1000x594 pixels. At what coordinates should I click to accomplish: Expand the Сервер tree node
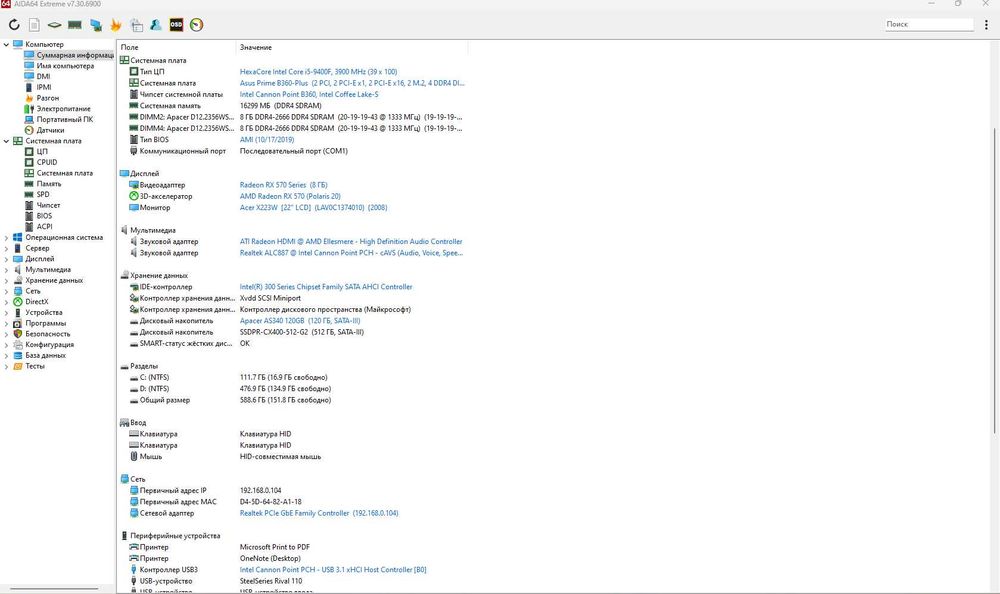pos(6,248)
